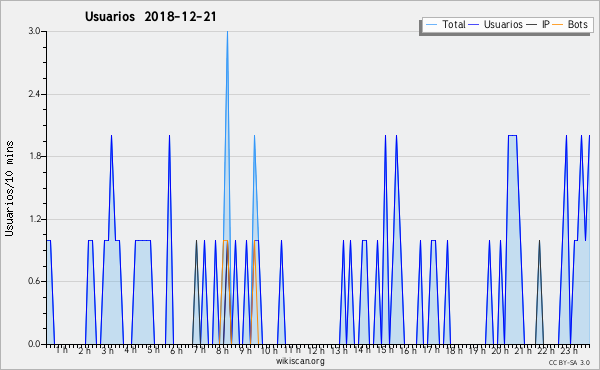This screenshot has width=600, height=370.
Task: Click the orange Bots legend line
Action: pyautogui.click(x=558, y=25)
